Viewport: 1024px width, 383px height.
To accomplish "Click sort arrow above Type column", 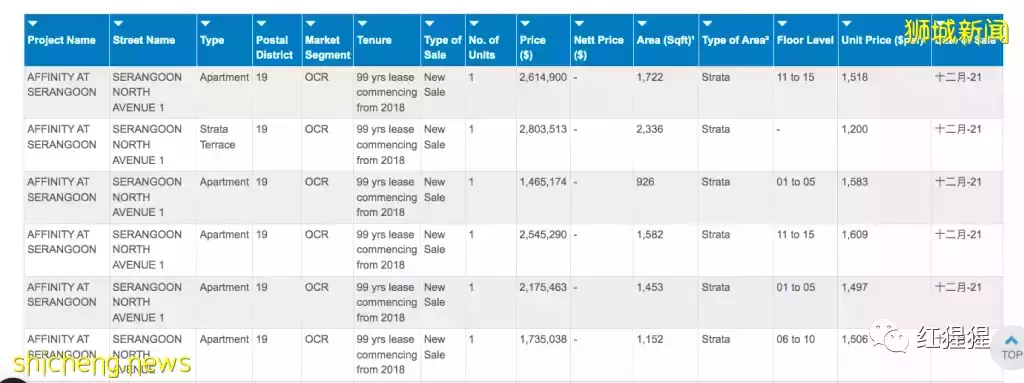I will (x=205, y=24).
